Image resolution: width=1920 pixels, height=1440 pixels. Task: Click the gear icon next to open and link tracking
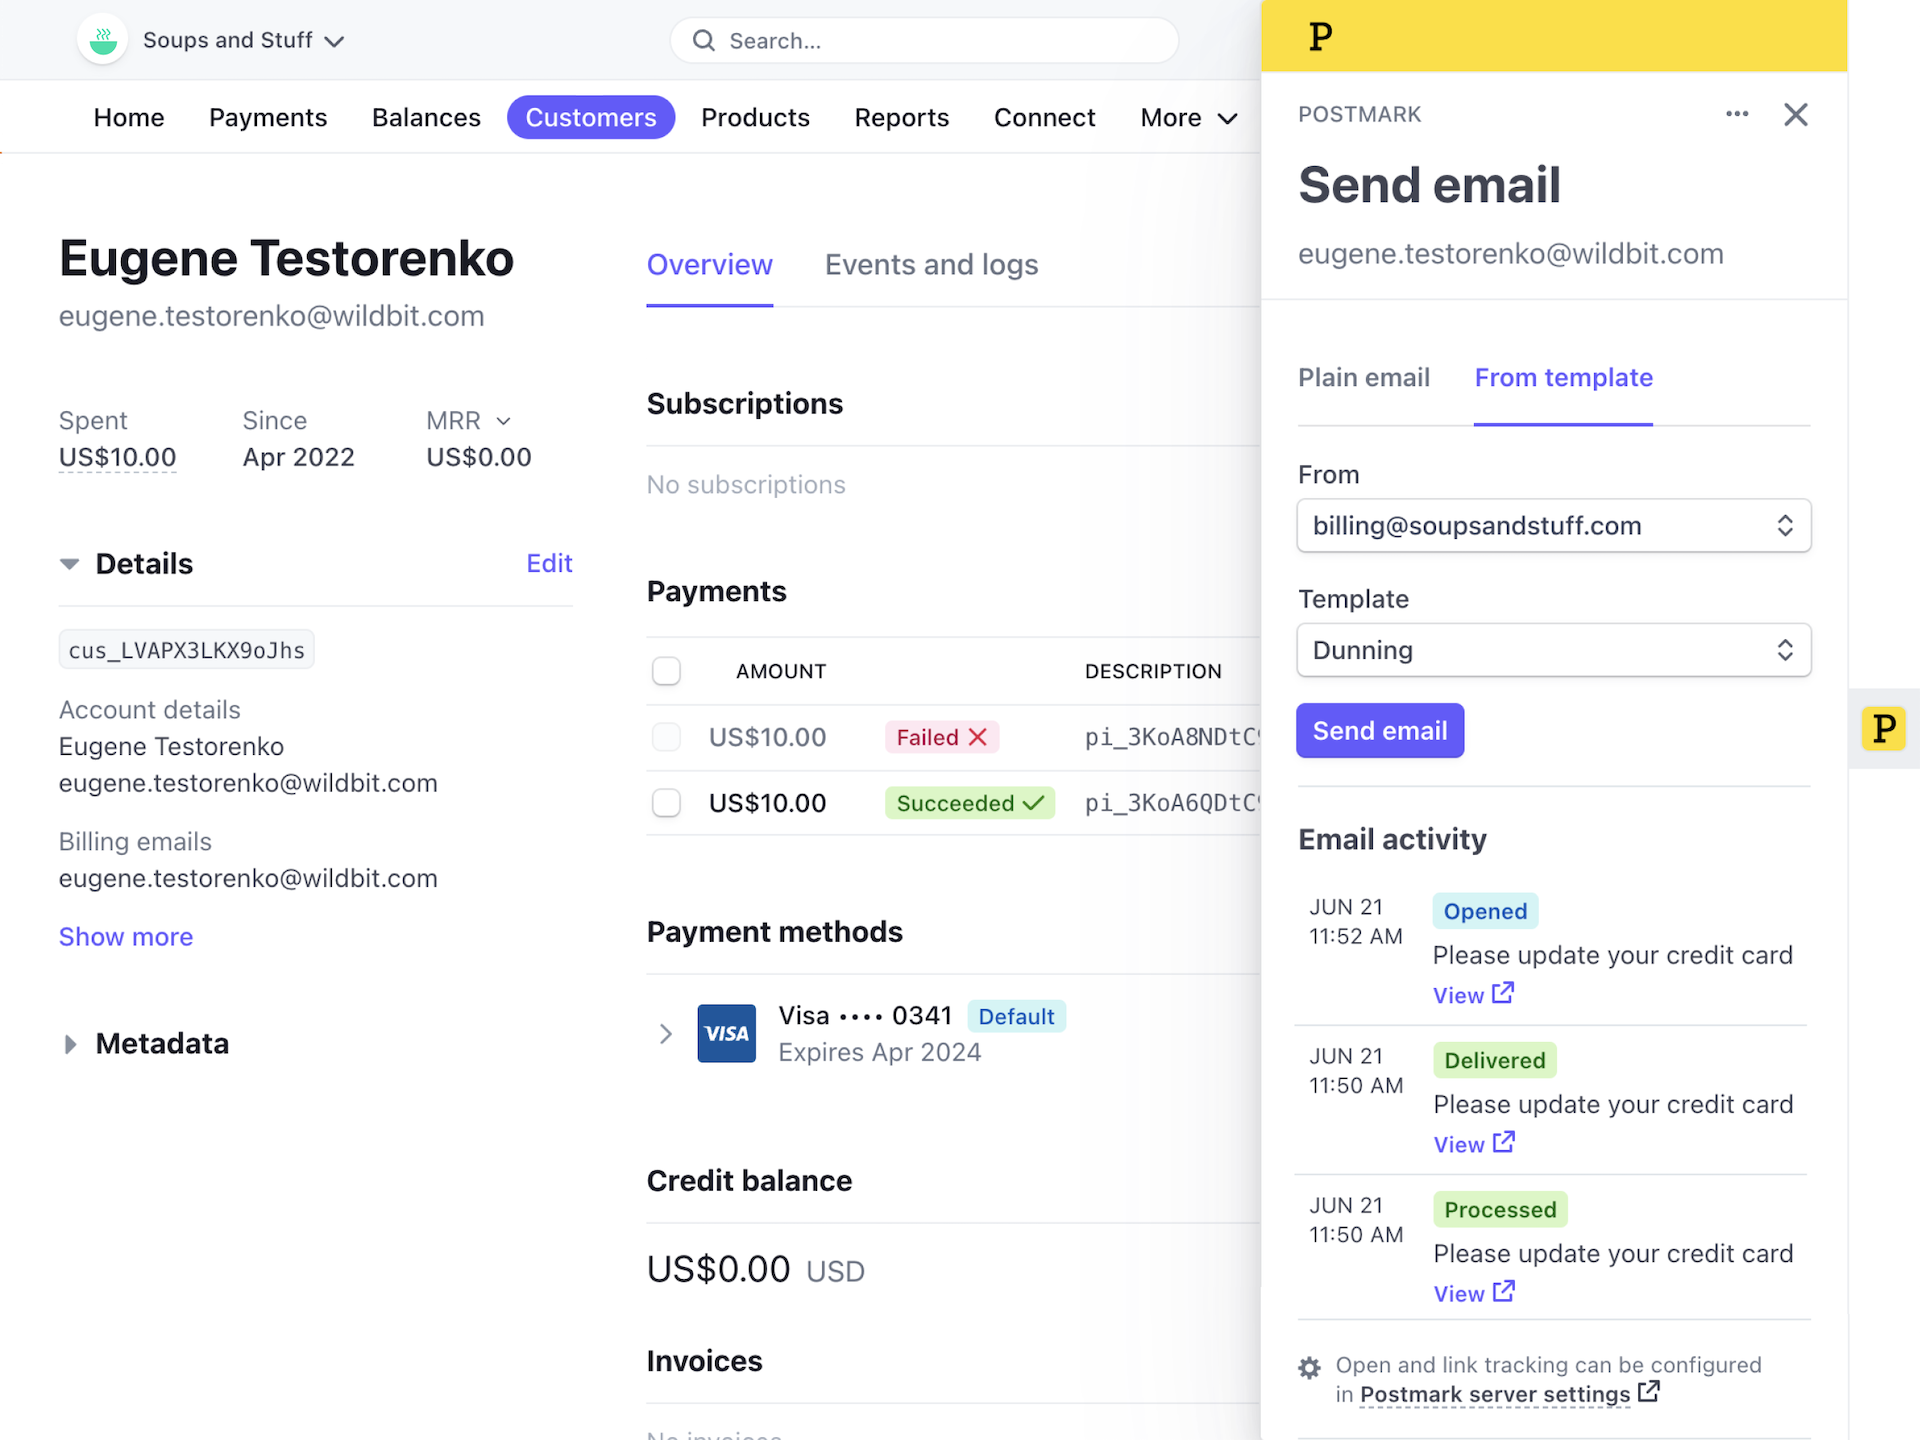coord(1310,1366)
